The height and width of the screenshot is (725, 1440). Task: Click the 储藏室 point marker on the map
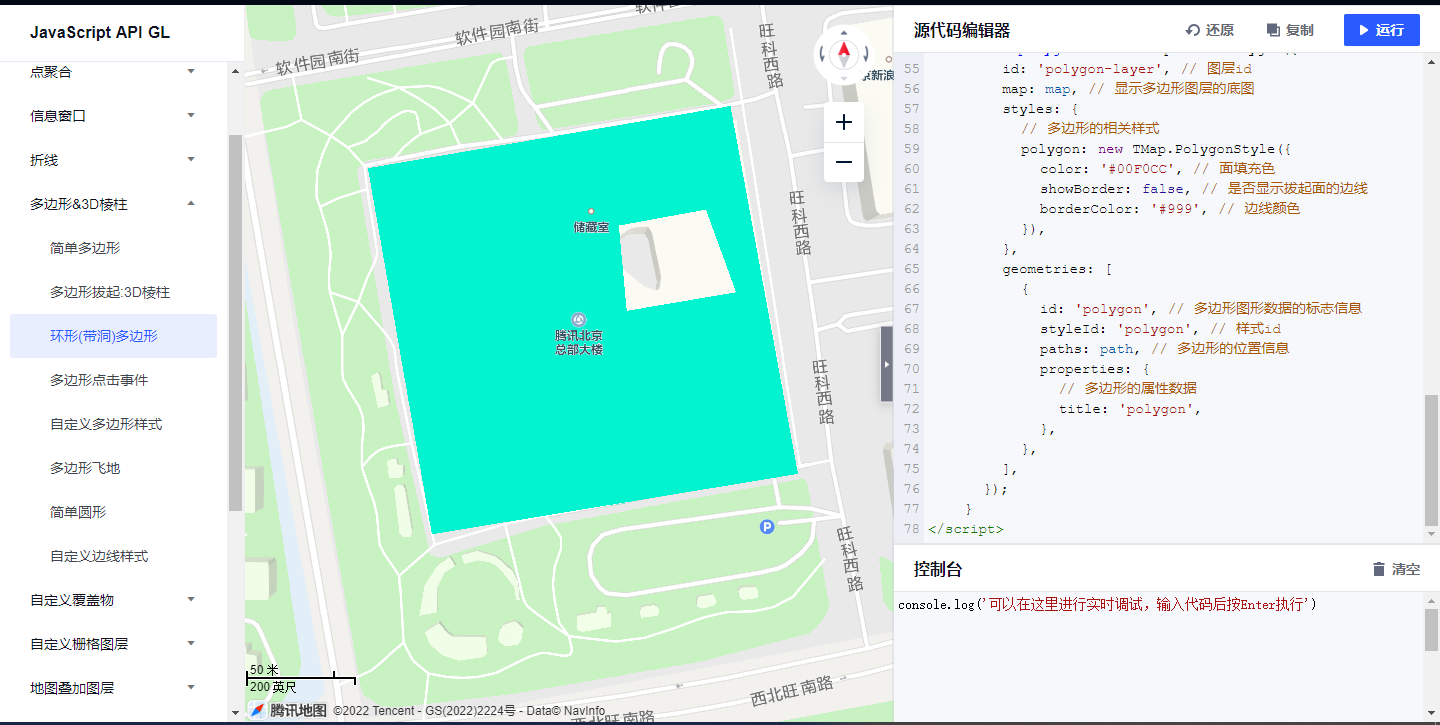pyautogui.click(x=591, y=211)
